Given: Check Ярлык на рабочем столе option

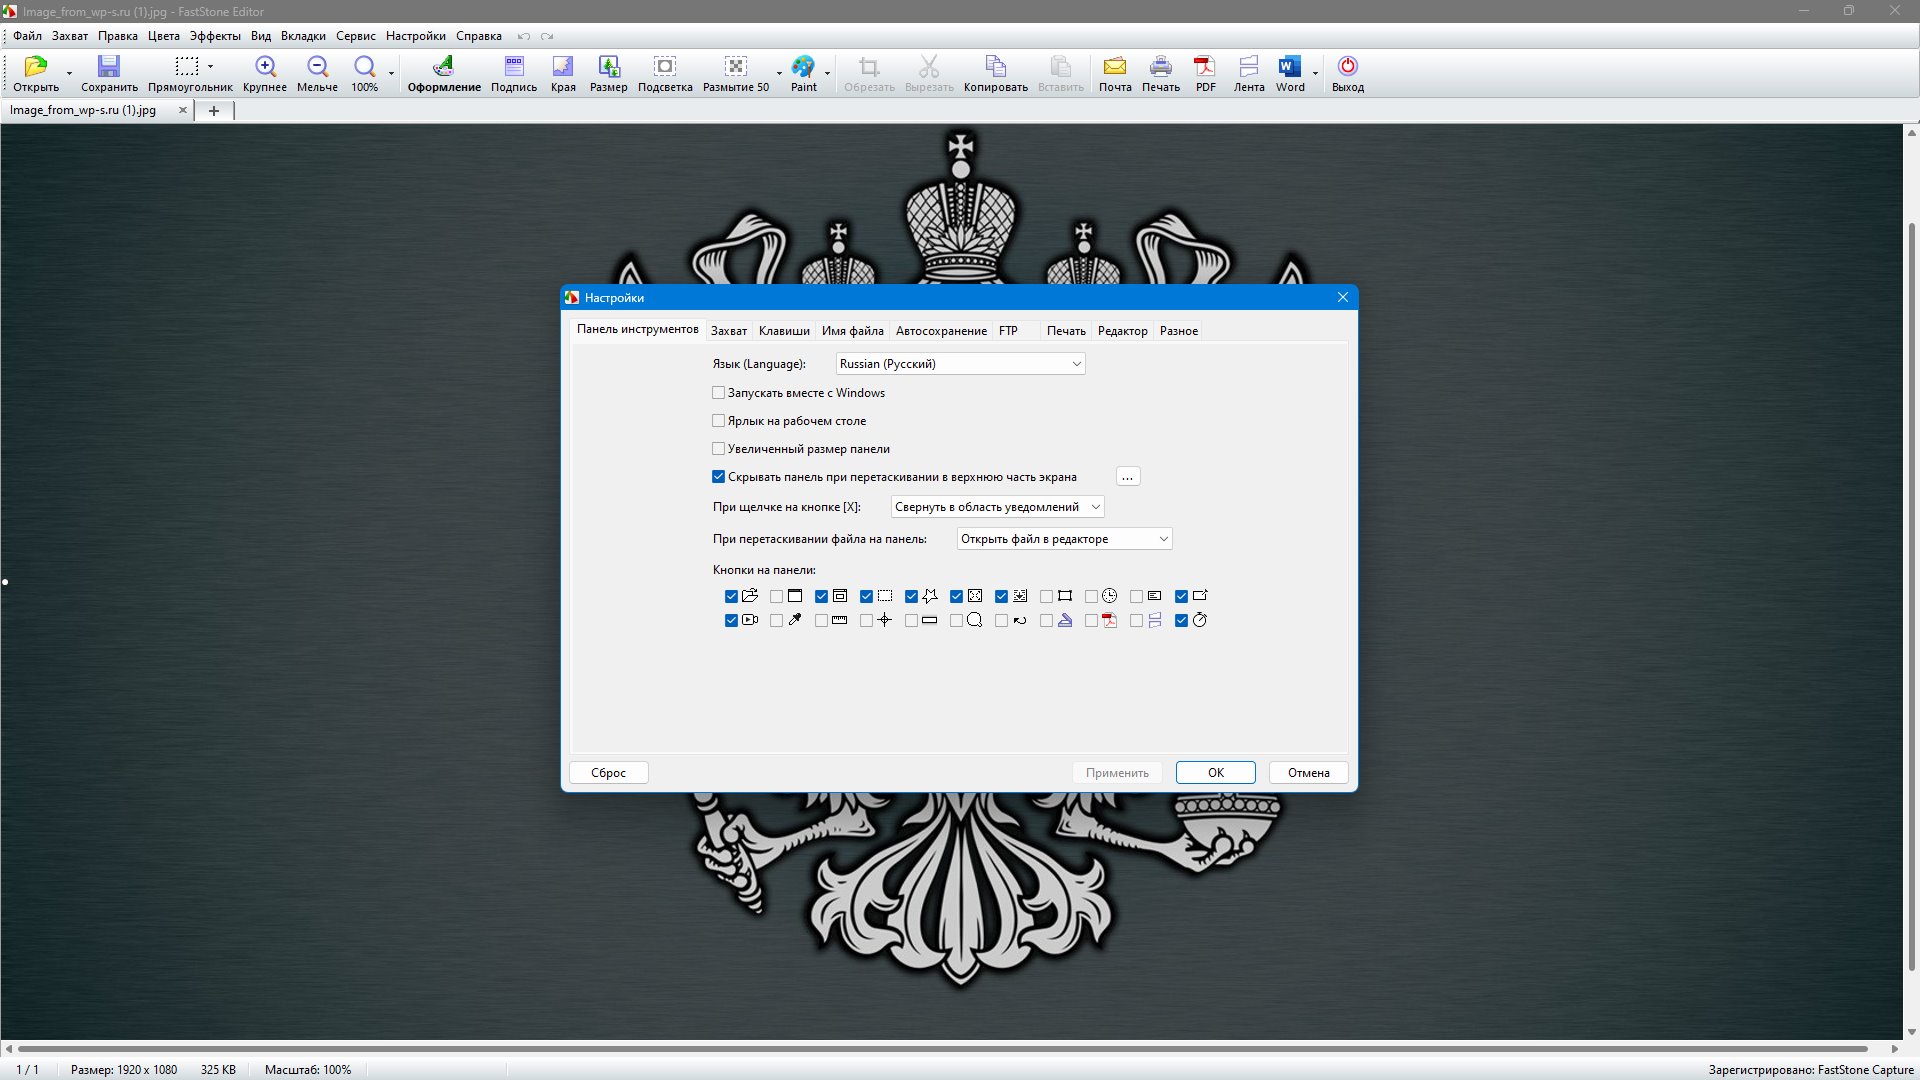Looking at the screenshot, I should [x=718, y=421].
